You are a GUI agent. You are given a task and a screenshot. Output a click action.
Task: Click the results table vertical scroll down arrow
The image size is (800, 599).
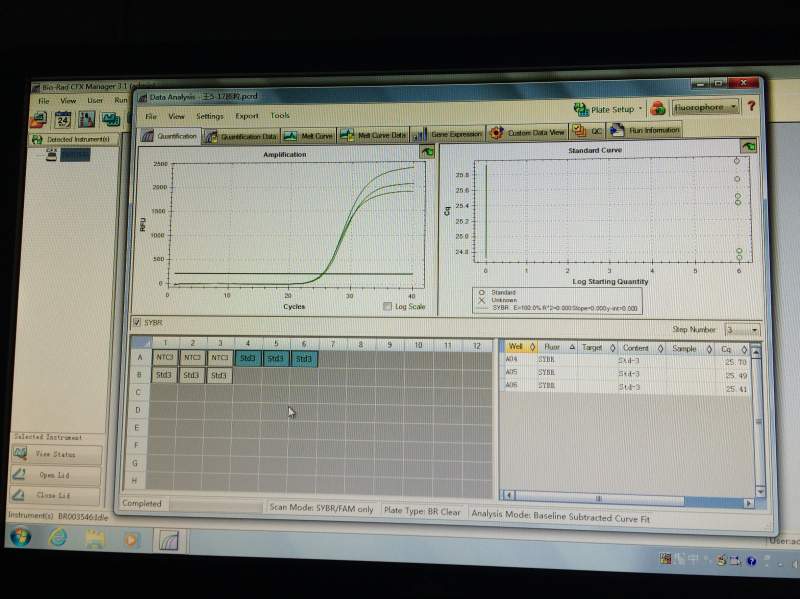(760, 492)
